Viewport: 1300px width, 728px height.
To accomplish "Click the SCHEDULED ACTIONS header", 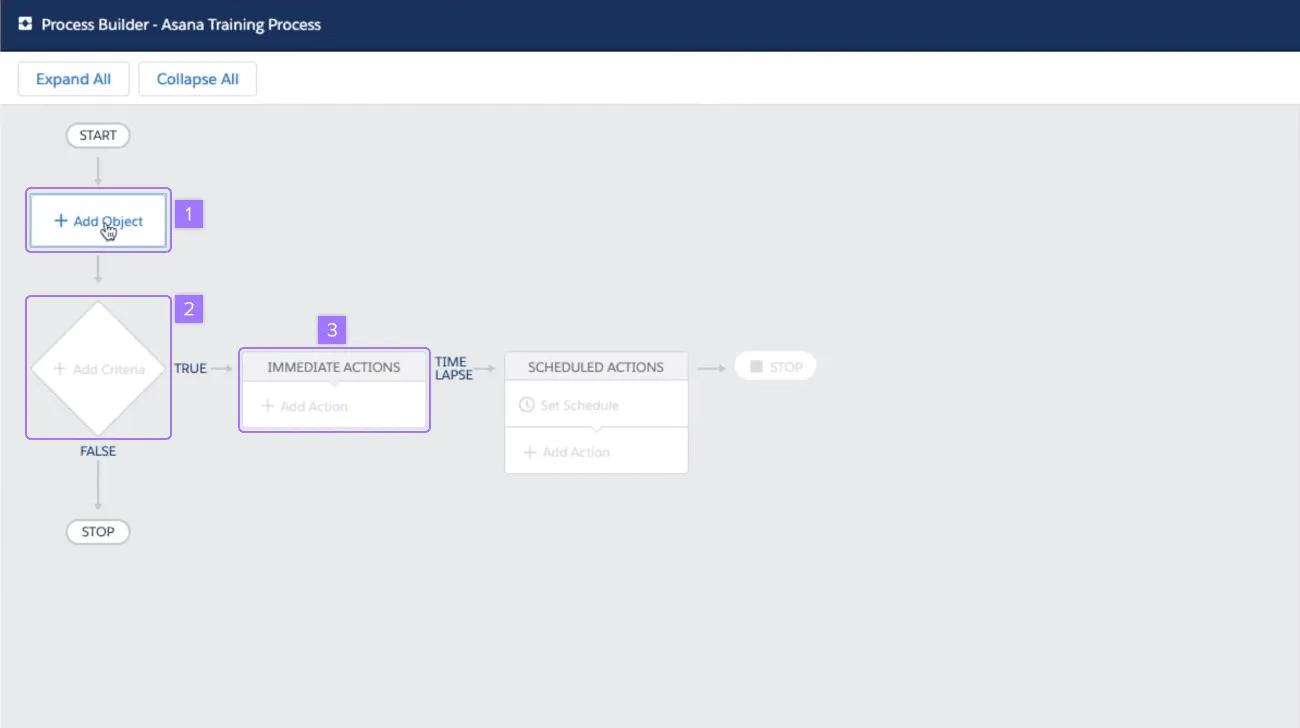I will click(596, 366).
